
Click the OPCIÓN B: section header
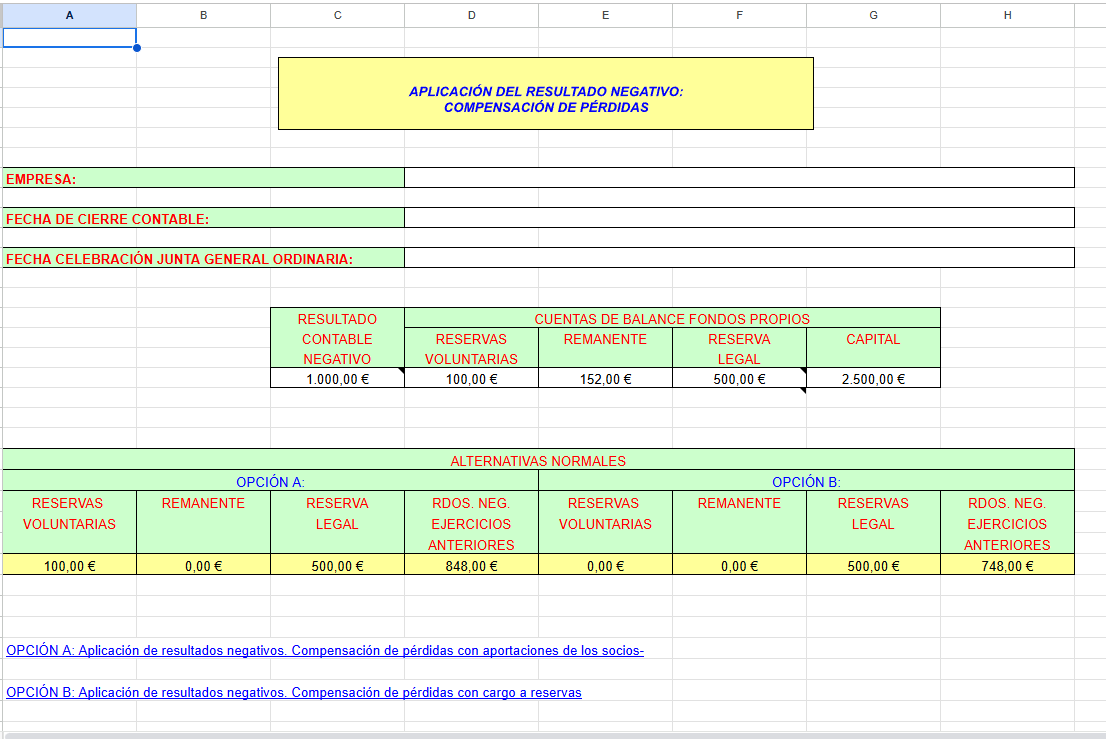pos(806,482)
